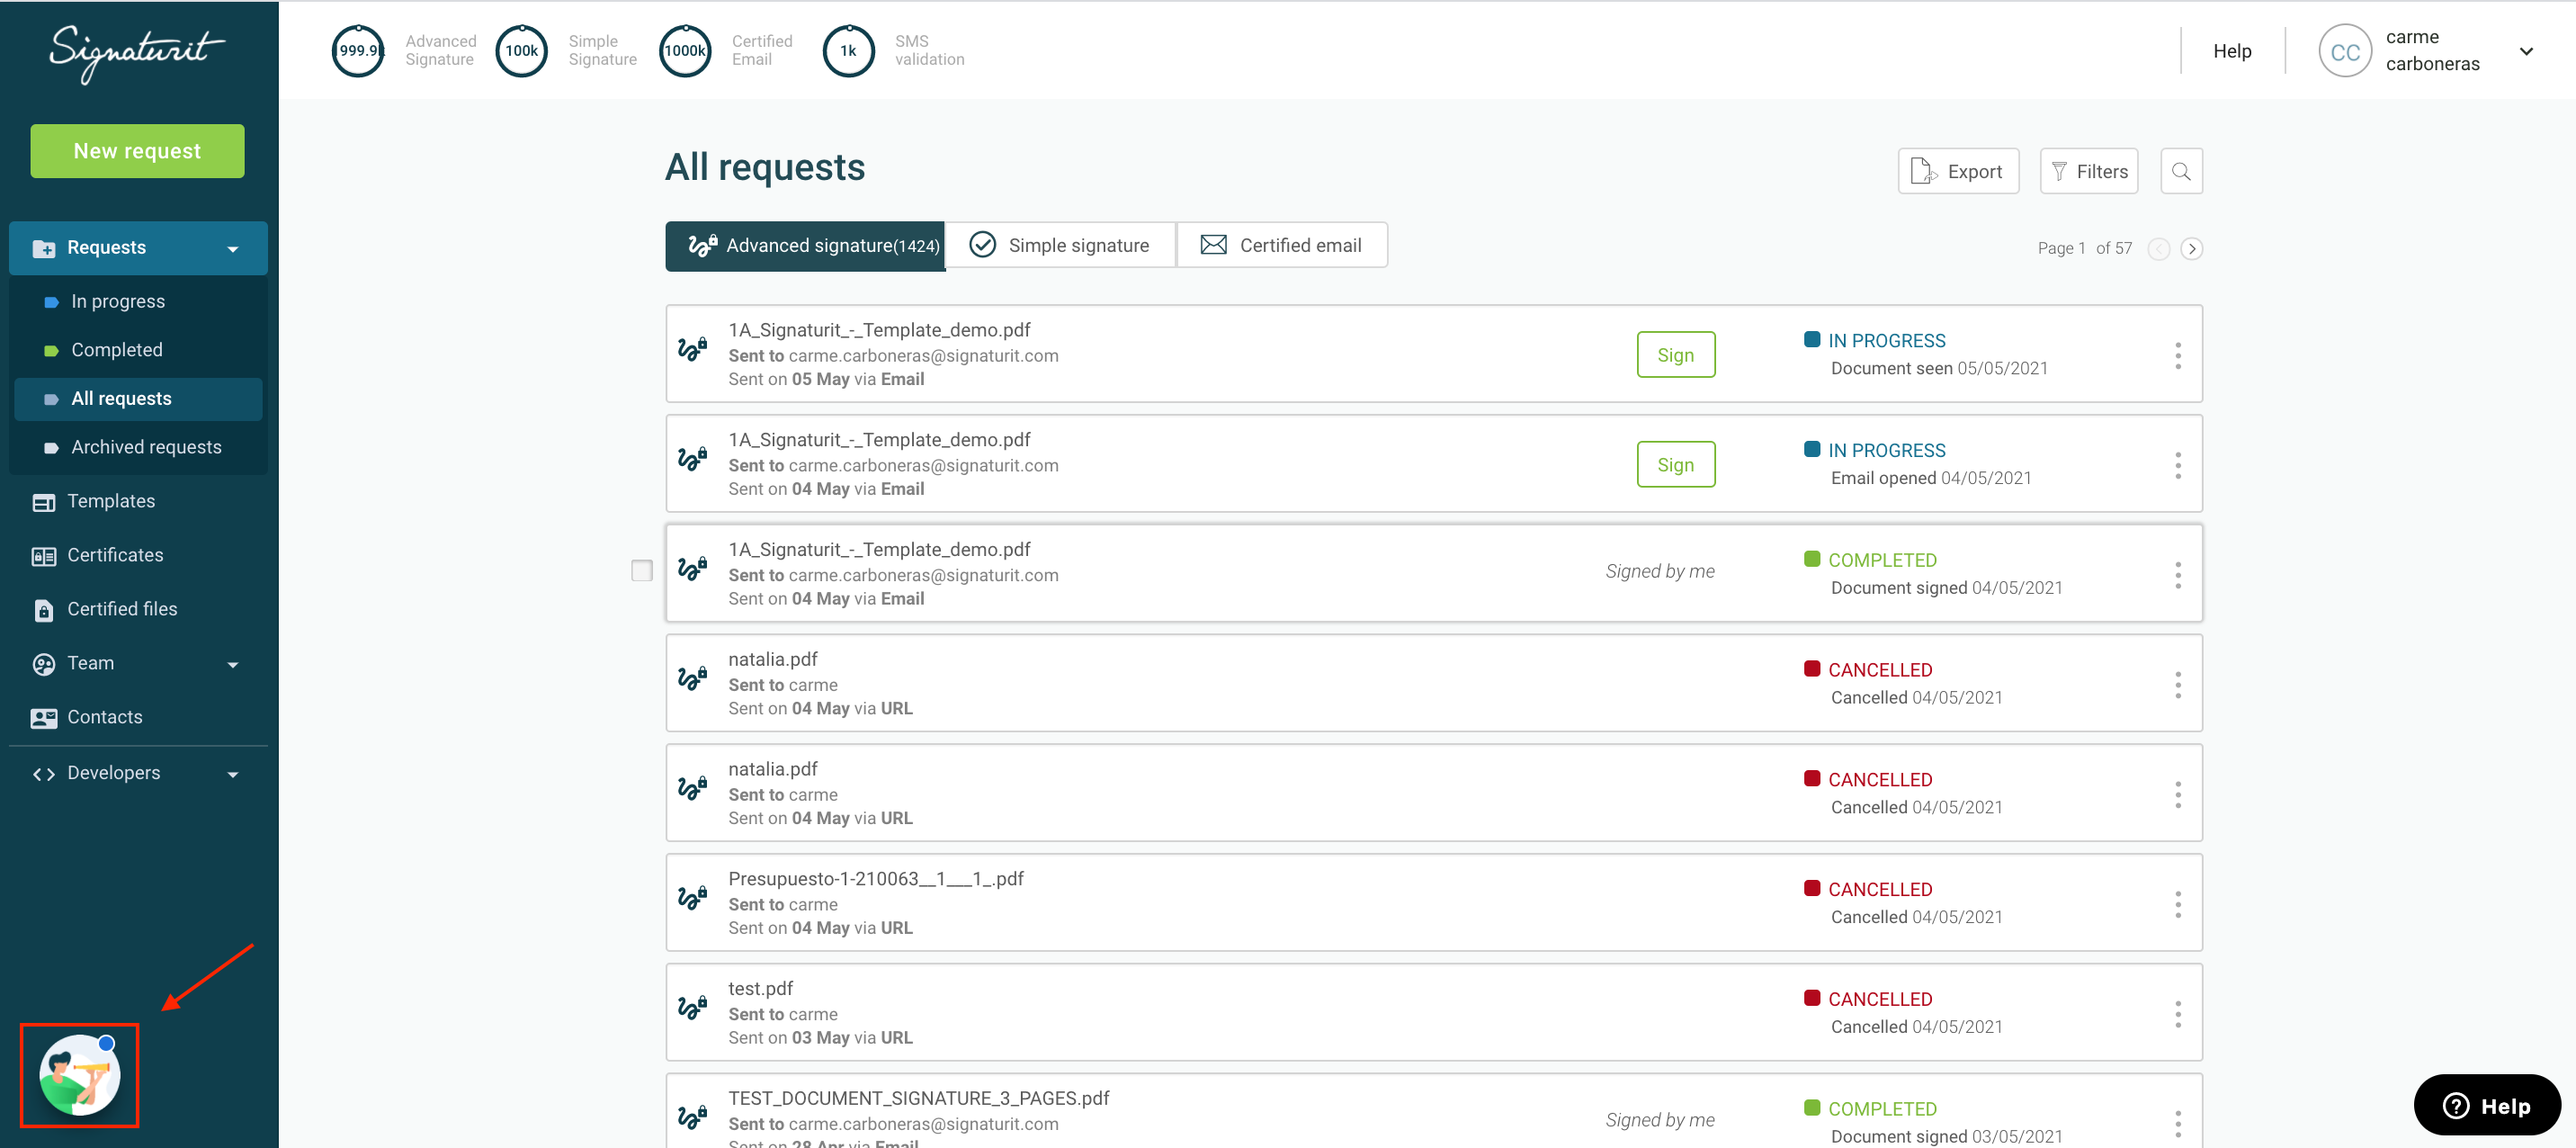Click the Export button
The height and width of the screenshot is (1148, 2576).
click(x=1958, y=171)
